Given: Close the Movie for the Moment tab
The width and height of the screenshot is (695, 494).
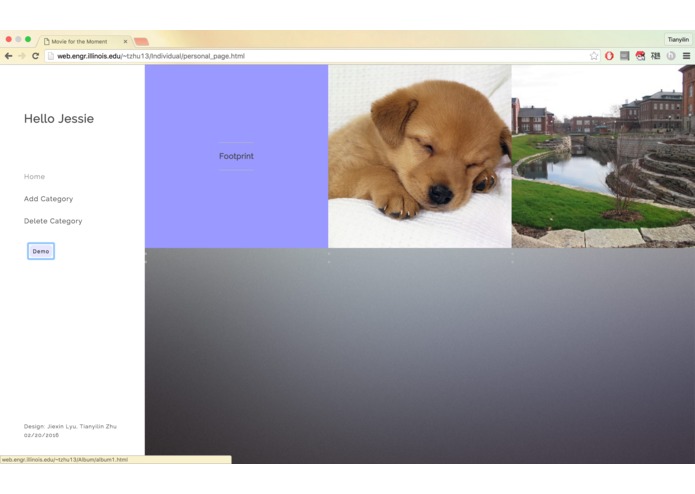Looking at the screenshot, I should [x=125, y=41].
